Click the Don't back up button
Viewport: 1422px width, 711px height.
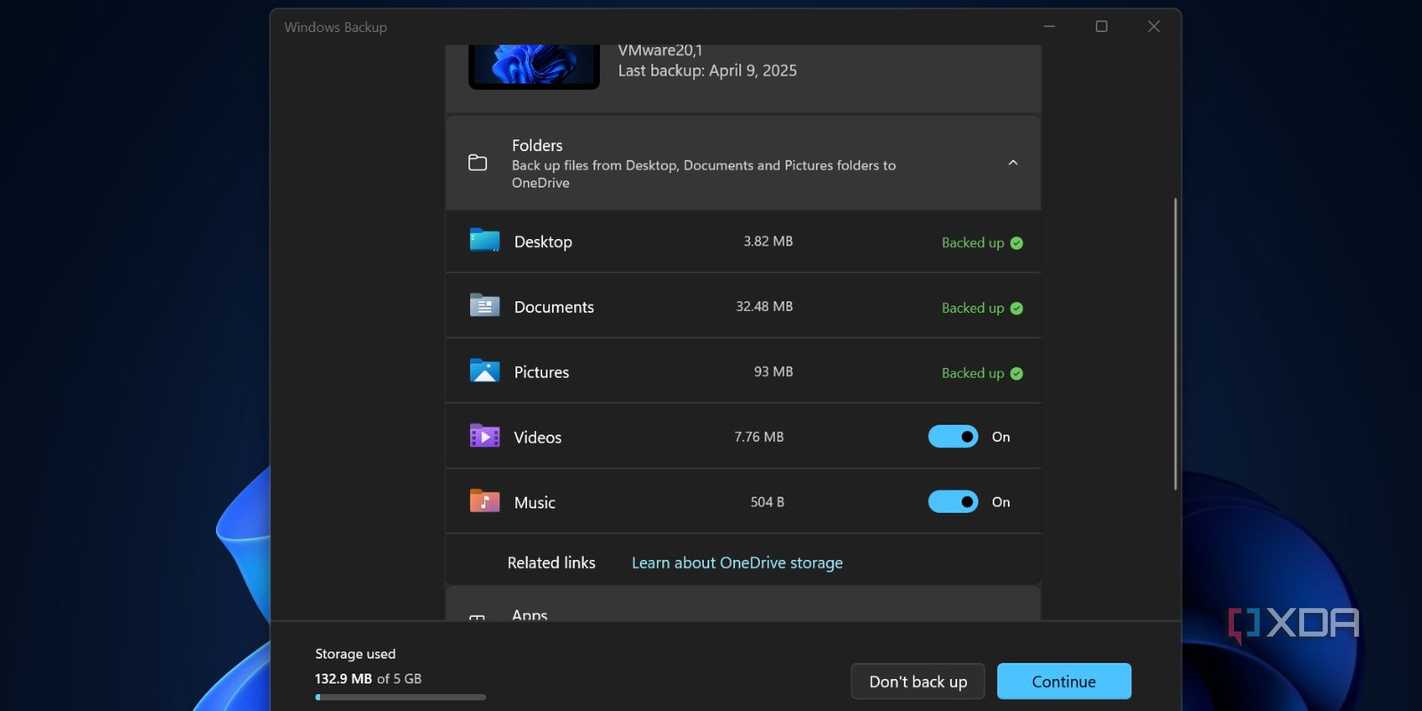918,681
